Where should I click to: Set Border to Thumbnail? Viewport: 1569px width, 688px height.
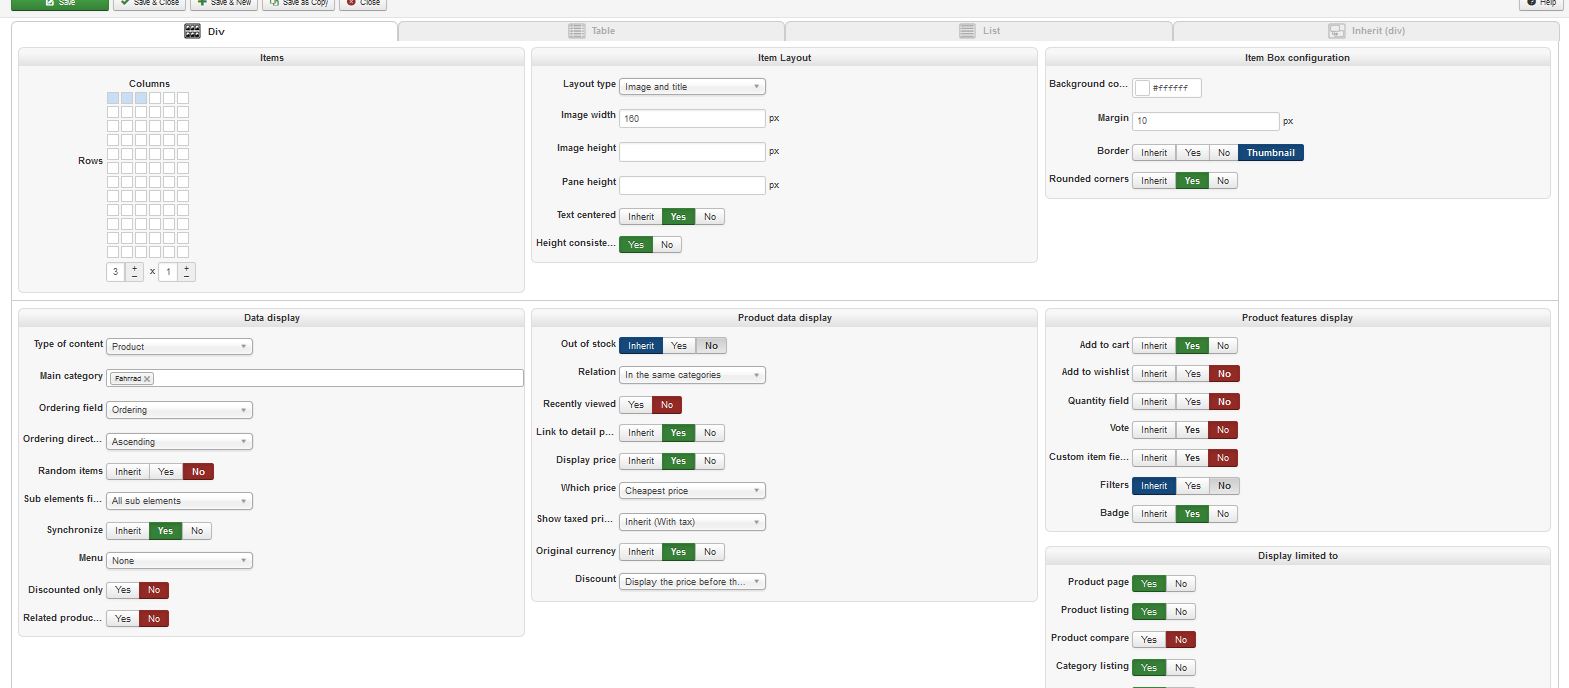coord(1270,153)
